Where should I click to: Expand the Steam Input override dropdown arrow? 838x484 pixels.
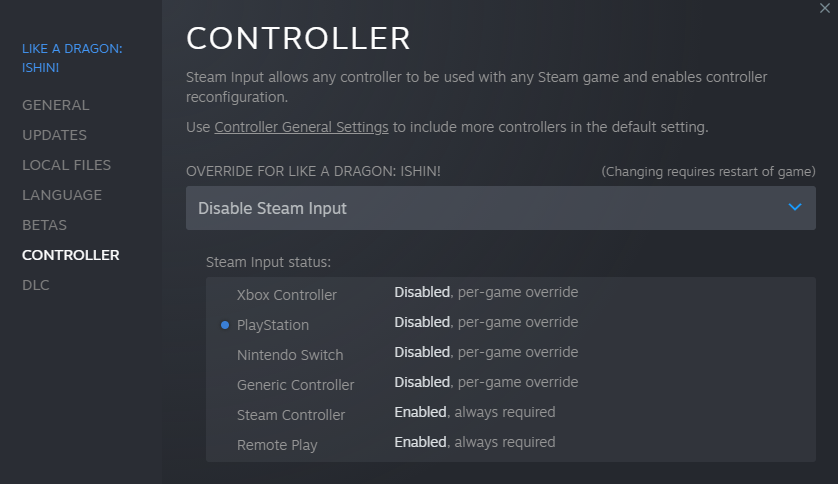795,208
